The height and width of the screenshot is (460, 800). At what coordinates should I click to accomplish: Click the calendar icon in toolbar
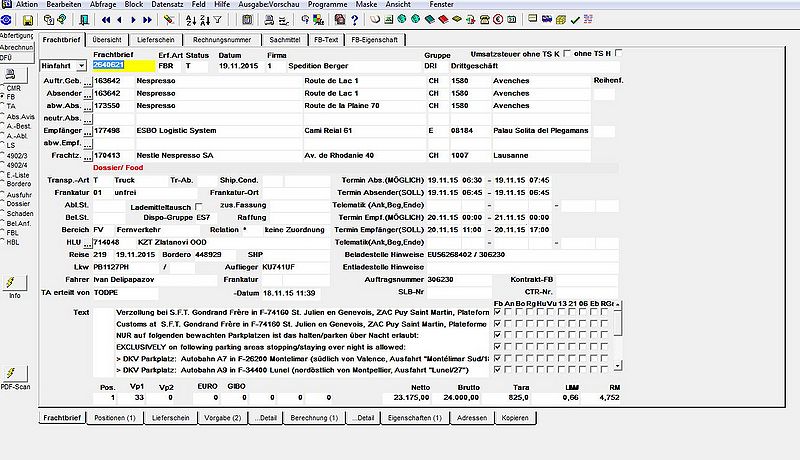point(512,20)
